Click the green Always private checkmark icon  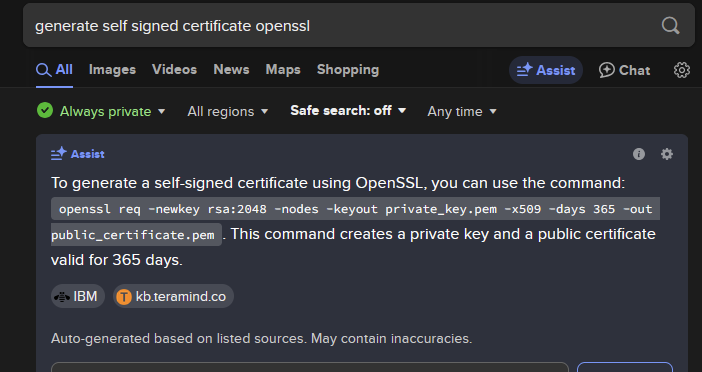[45, 110]
